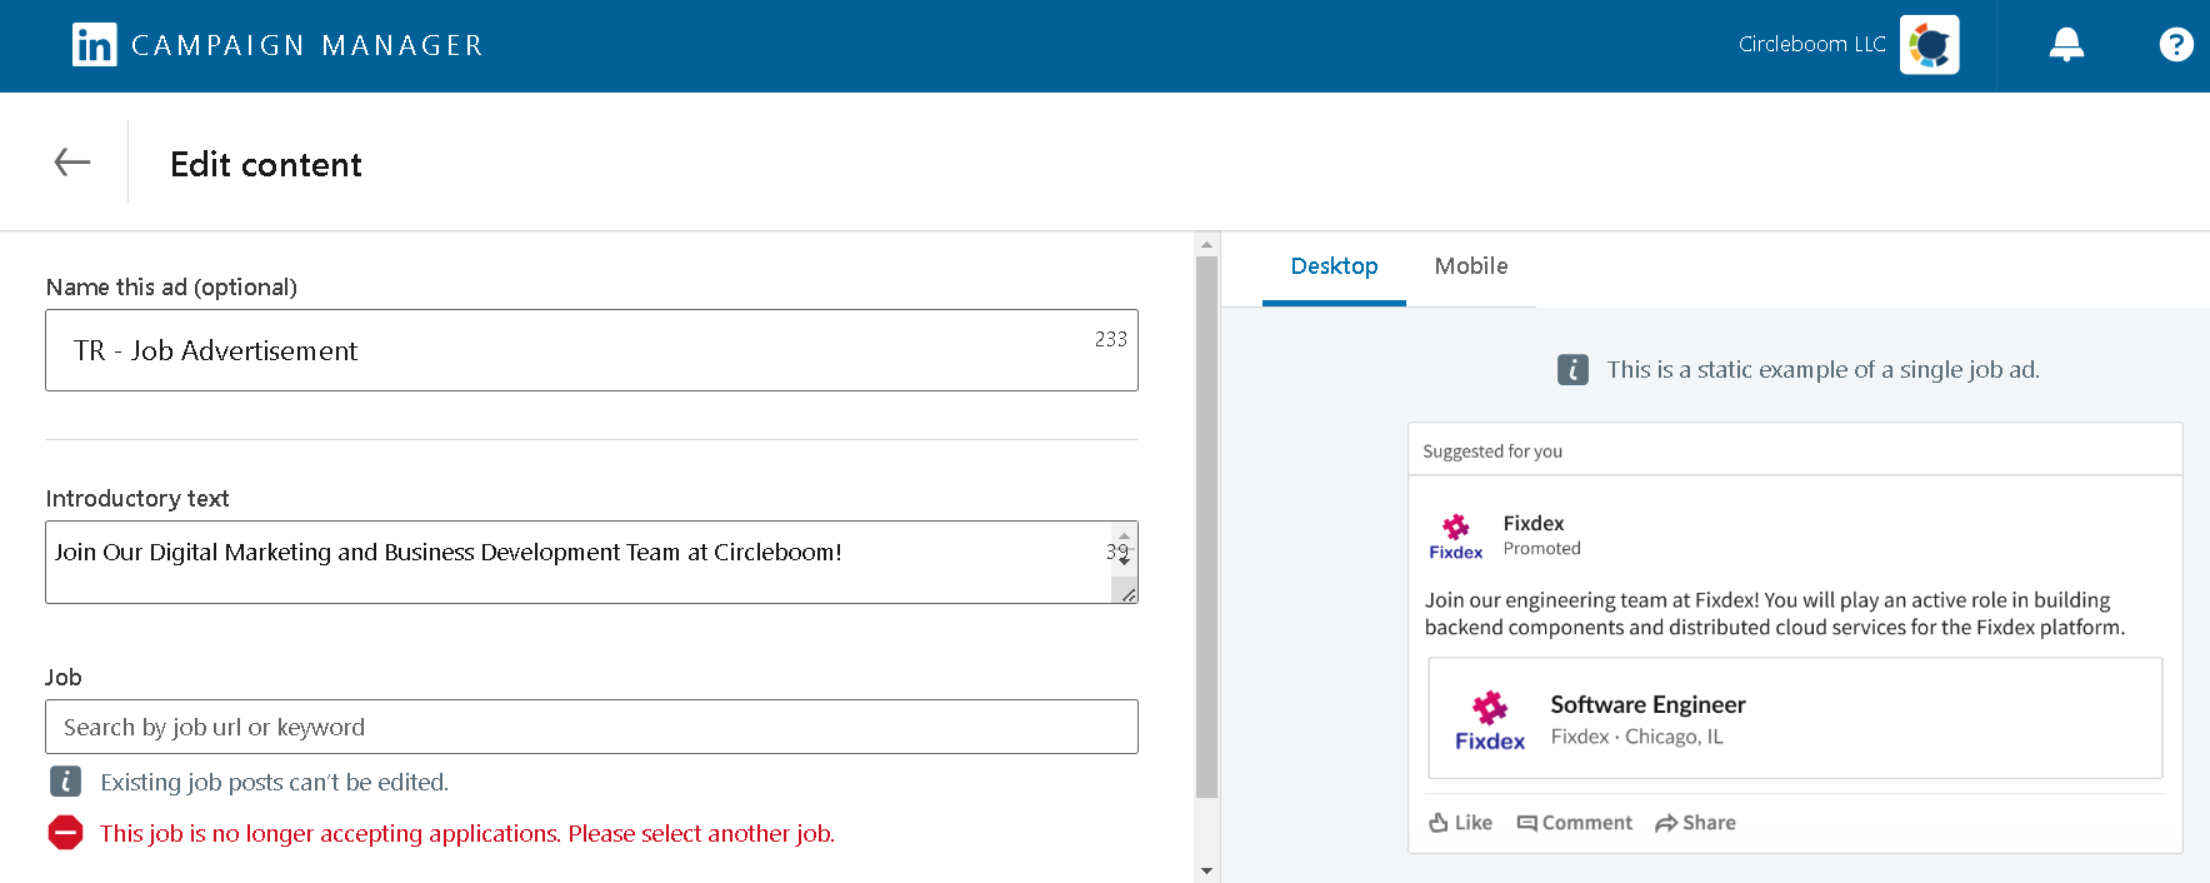Navigate back using the arrow icon

71,162
